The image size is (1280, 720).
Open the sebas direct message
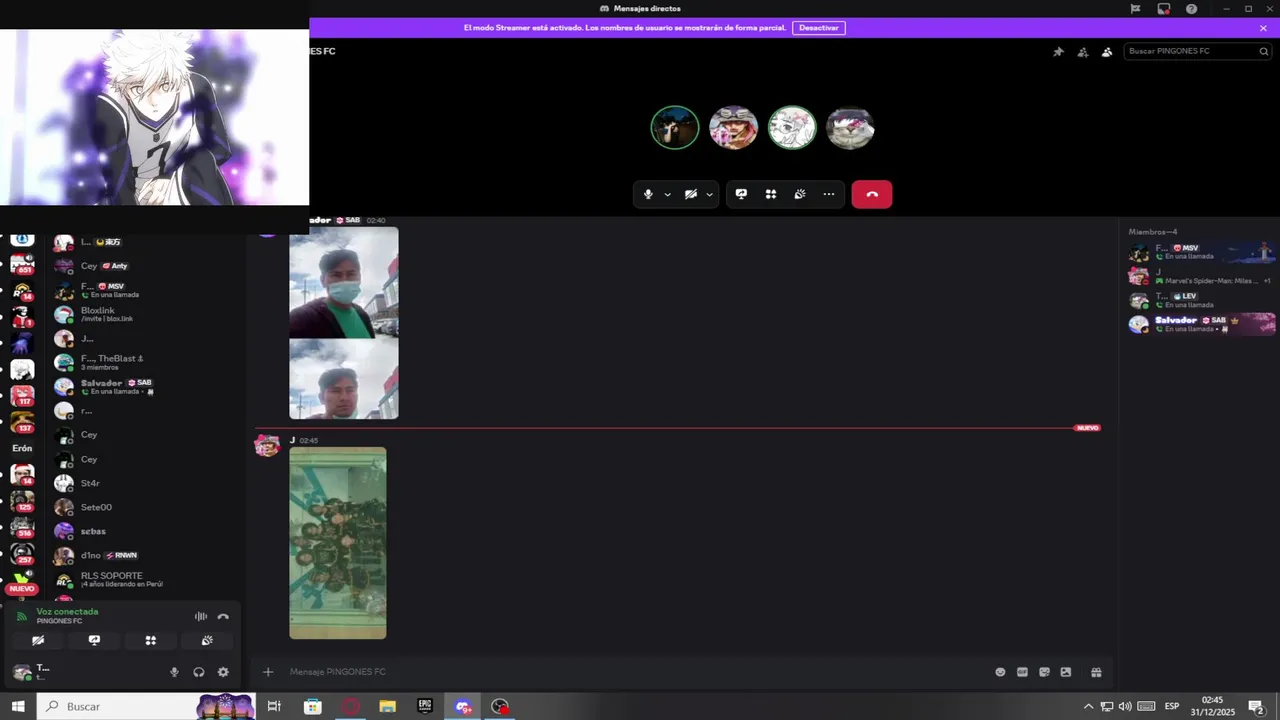click(145, 531)
